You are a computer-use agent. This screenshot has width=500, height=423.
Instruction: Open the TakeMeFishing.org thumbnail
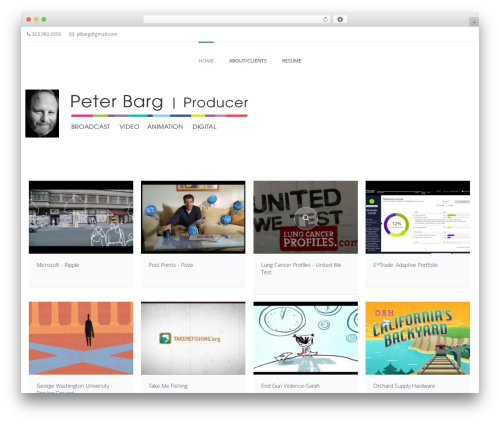[193, 338]
